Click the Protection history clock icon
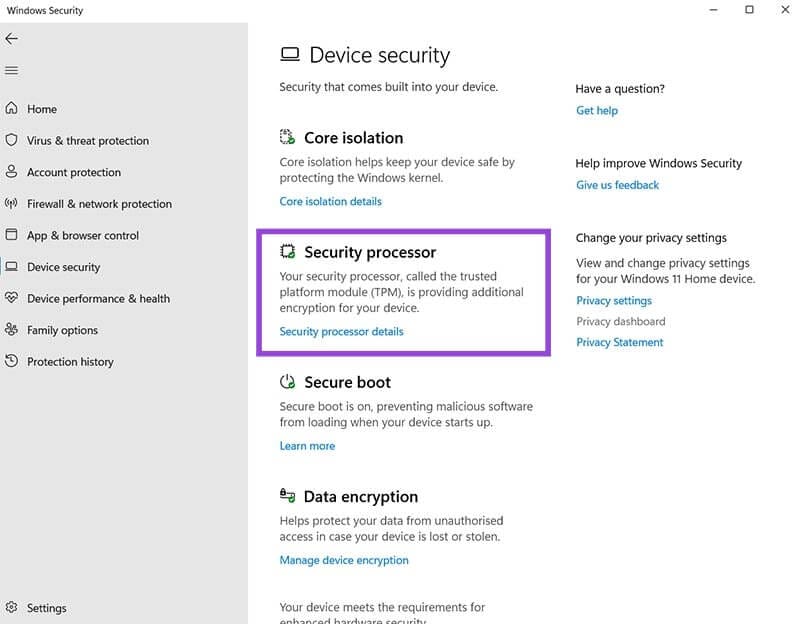This screenshot has height=624, width=800. pos(12,361)
